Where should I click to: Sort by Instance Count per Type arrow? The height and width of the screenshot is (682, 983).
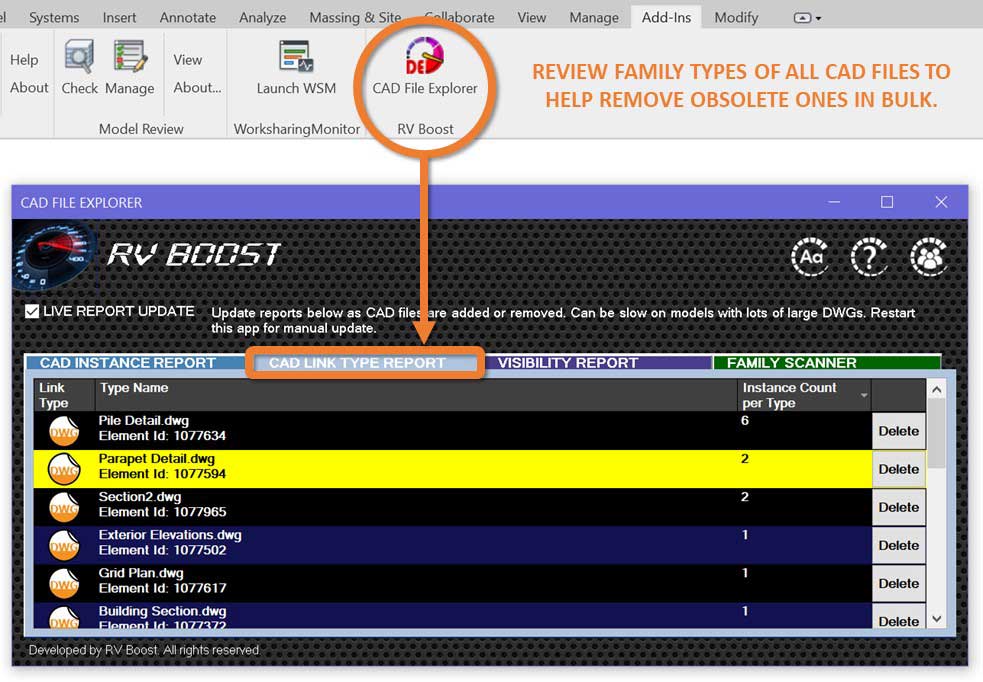pyautogui.click(x=864, y=395)
